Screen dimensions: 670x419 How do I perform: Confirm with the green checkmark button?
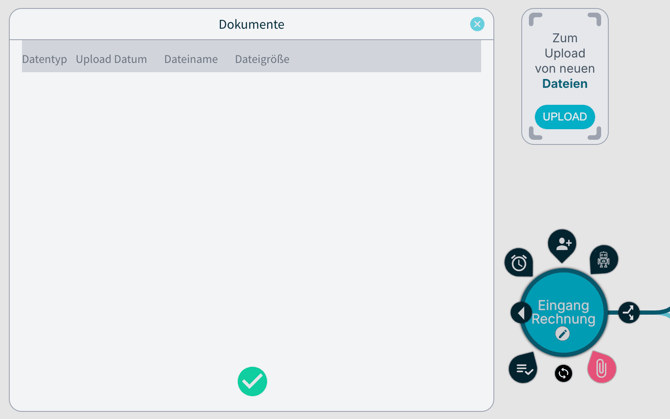pyautogui.click(x=252, y=381)
